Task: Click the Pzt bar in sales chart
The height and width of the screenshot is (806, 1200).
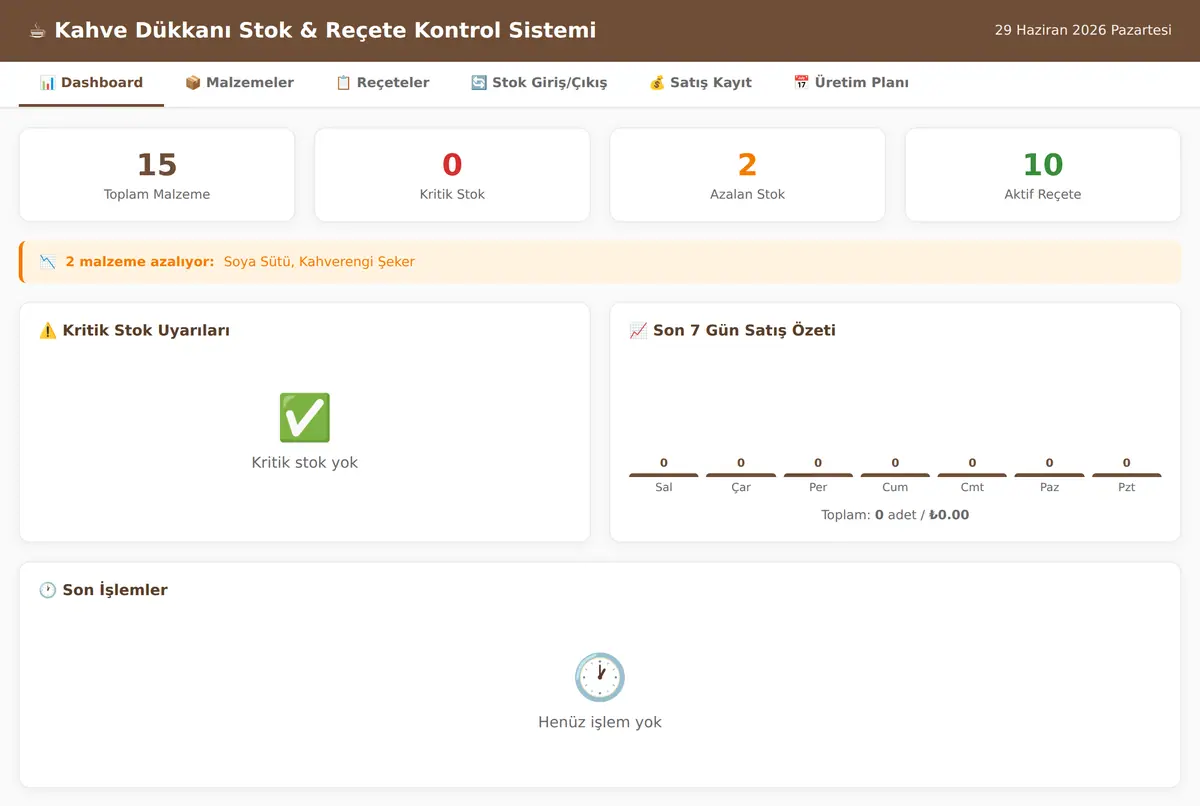Action: coord(1126,475)
